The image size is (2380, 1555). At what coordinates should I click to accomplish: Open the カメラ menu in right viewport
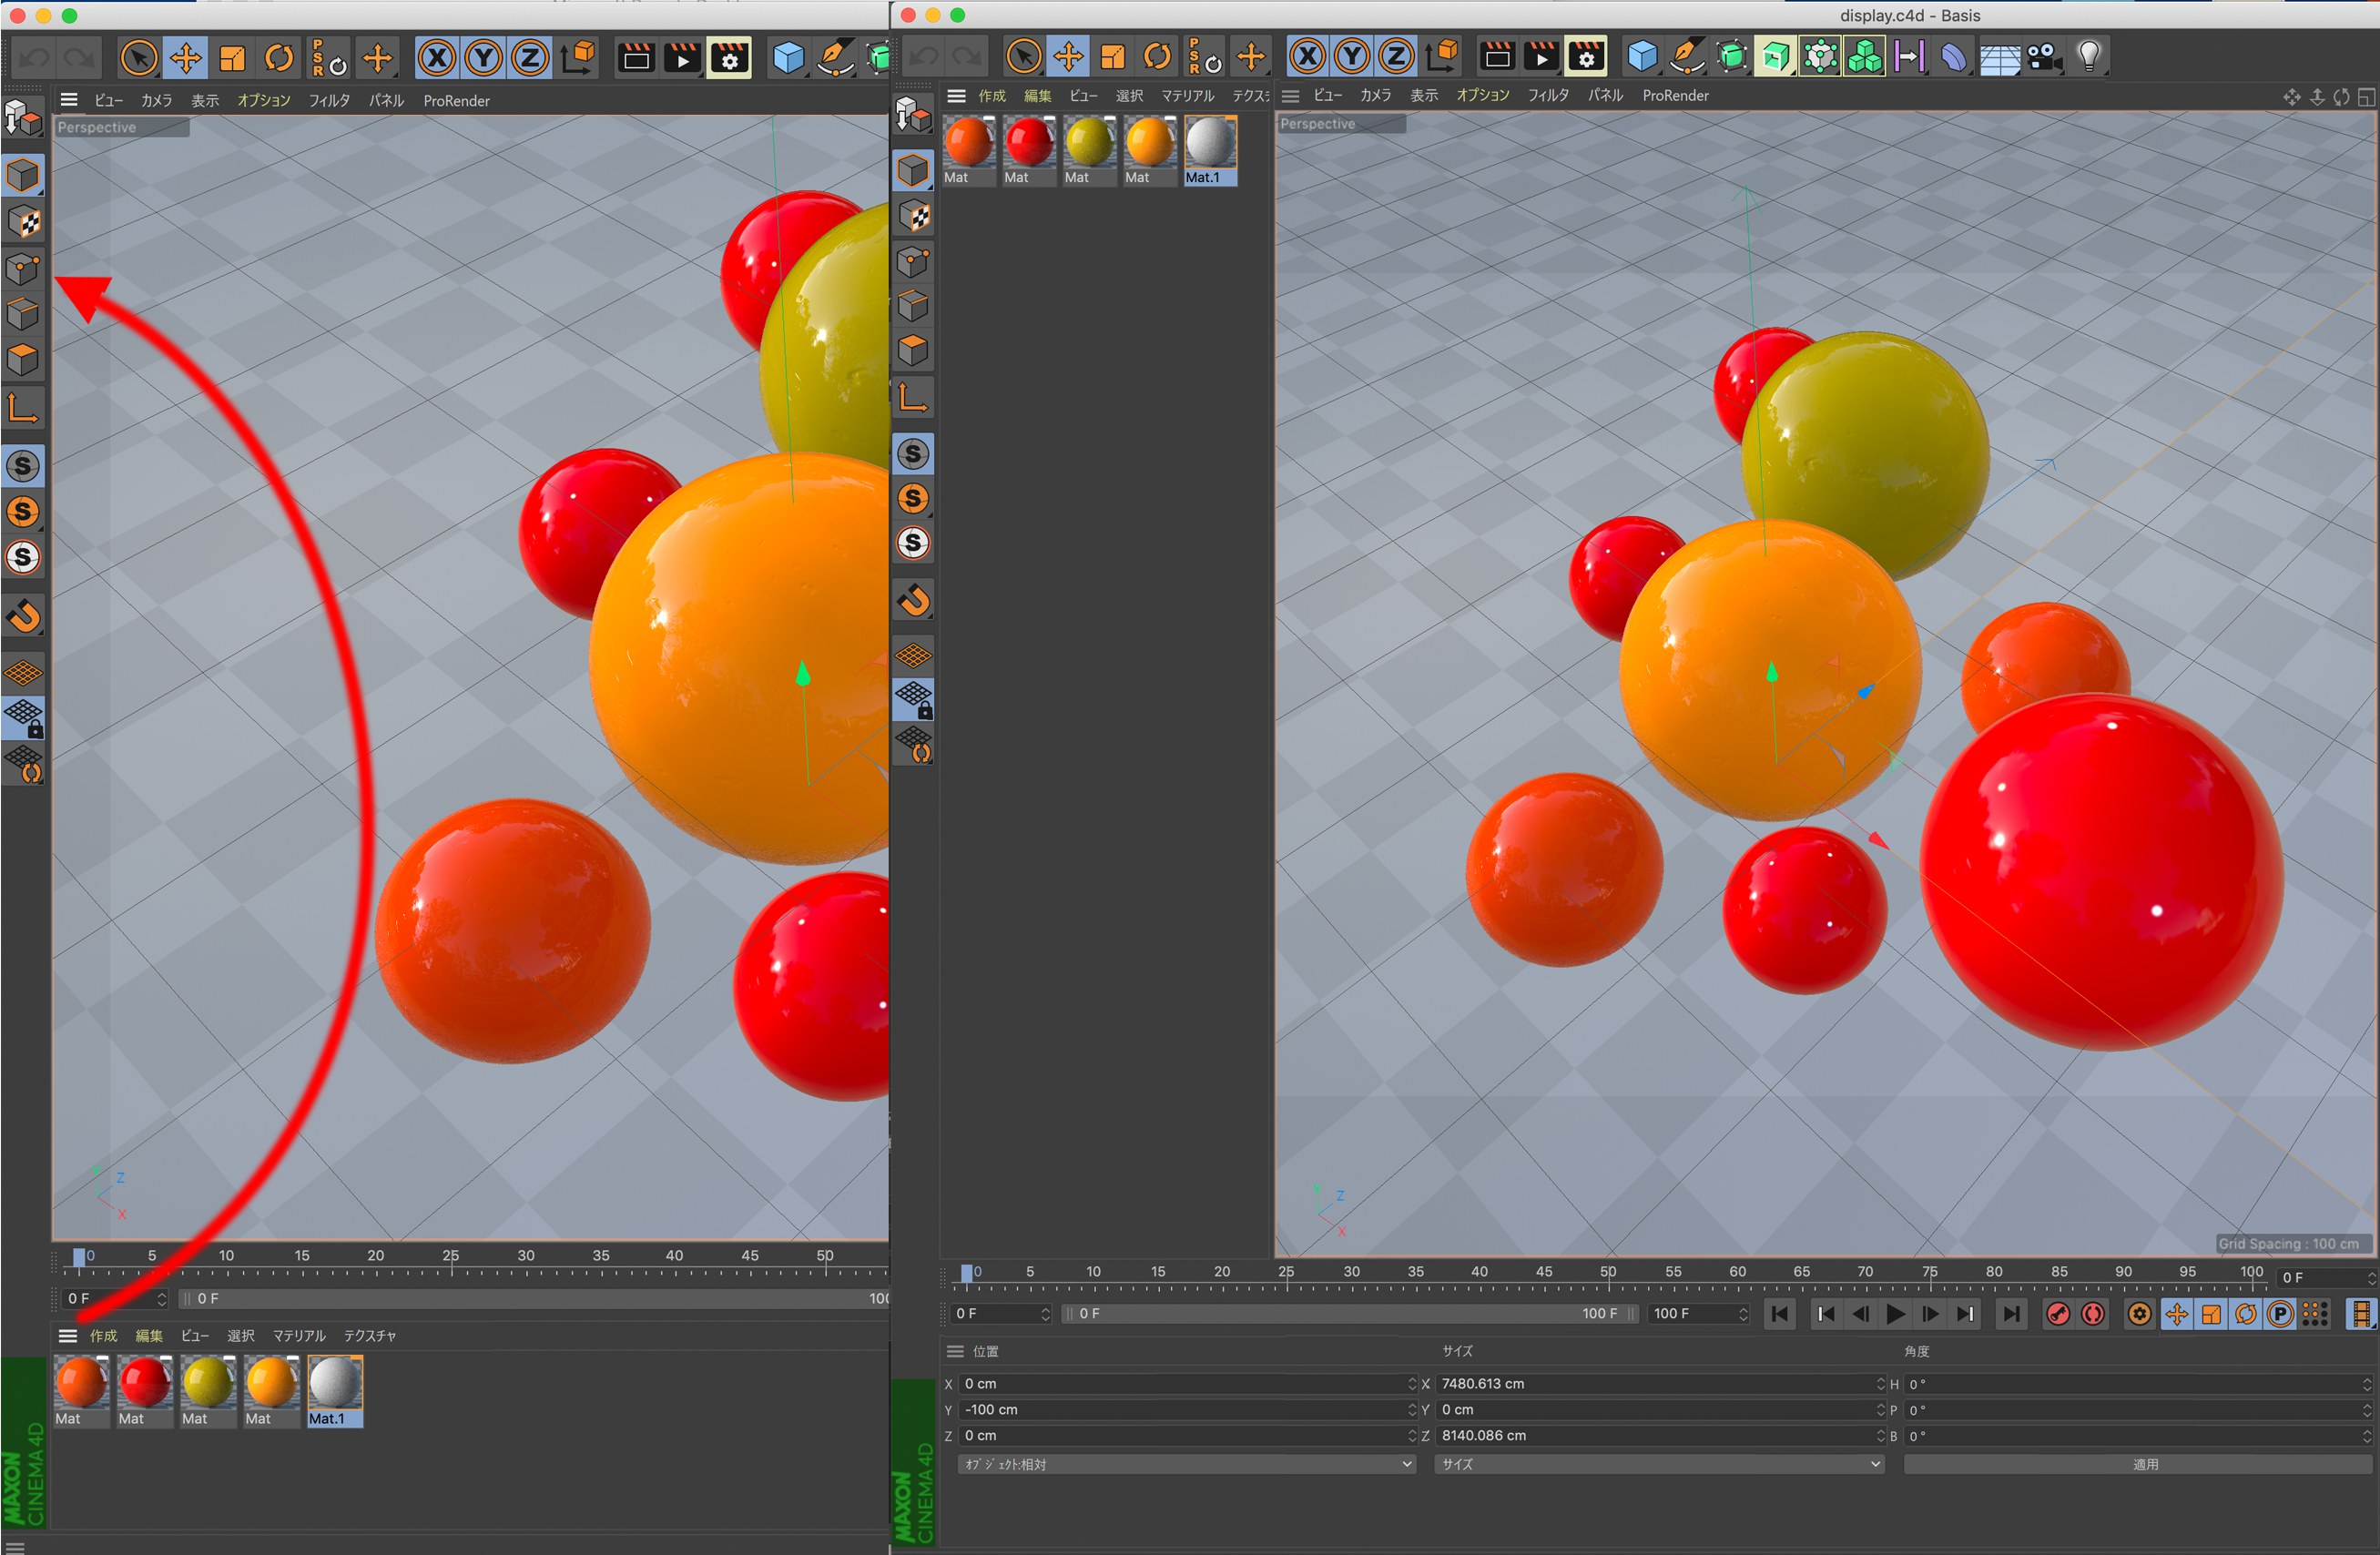pos(1375,96)
